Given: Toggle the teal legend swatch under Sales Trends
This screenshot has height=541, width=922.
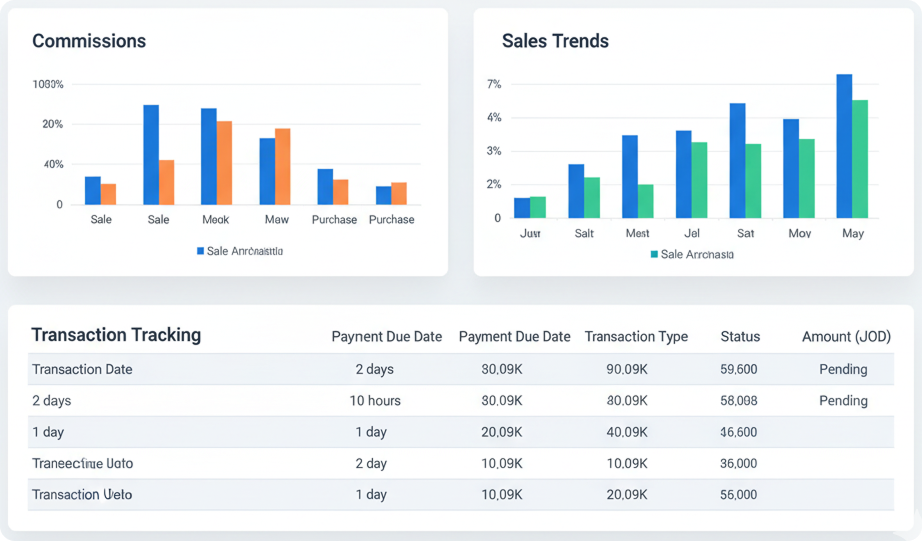Looking at the screenshot, I should tap(654, 255).
